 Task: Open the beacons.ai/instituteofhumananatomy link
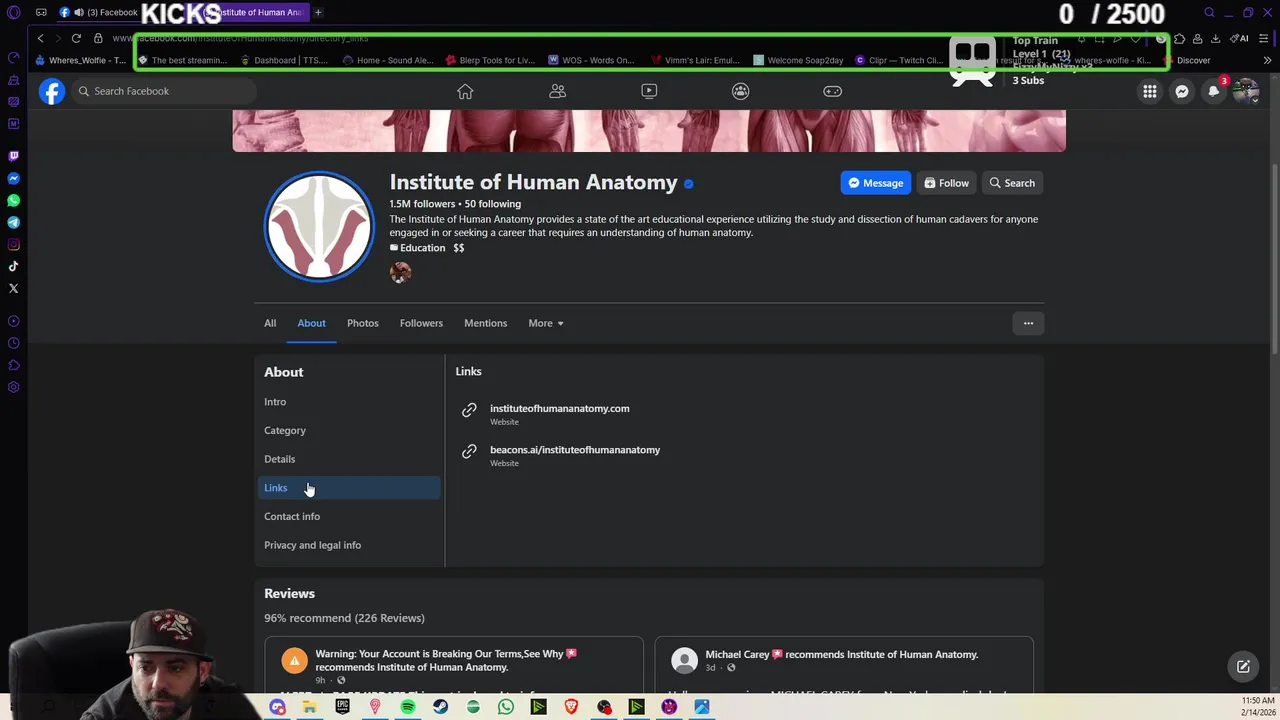point(575,450)
